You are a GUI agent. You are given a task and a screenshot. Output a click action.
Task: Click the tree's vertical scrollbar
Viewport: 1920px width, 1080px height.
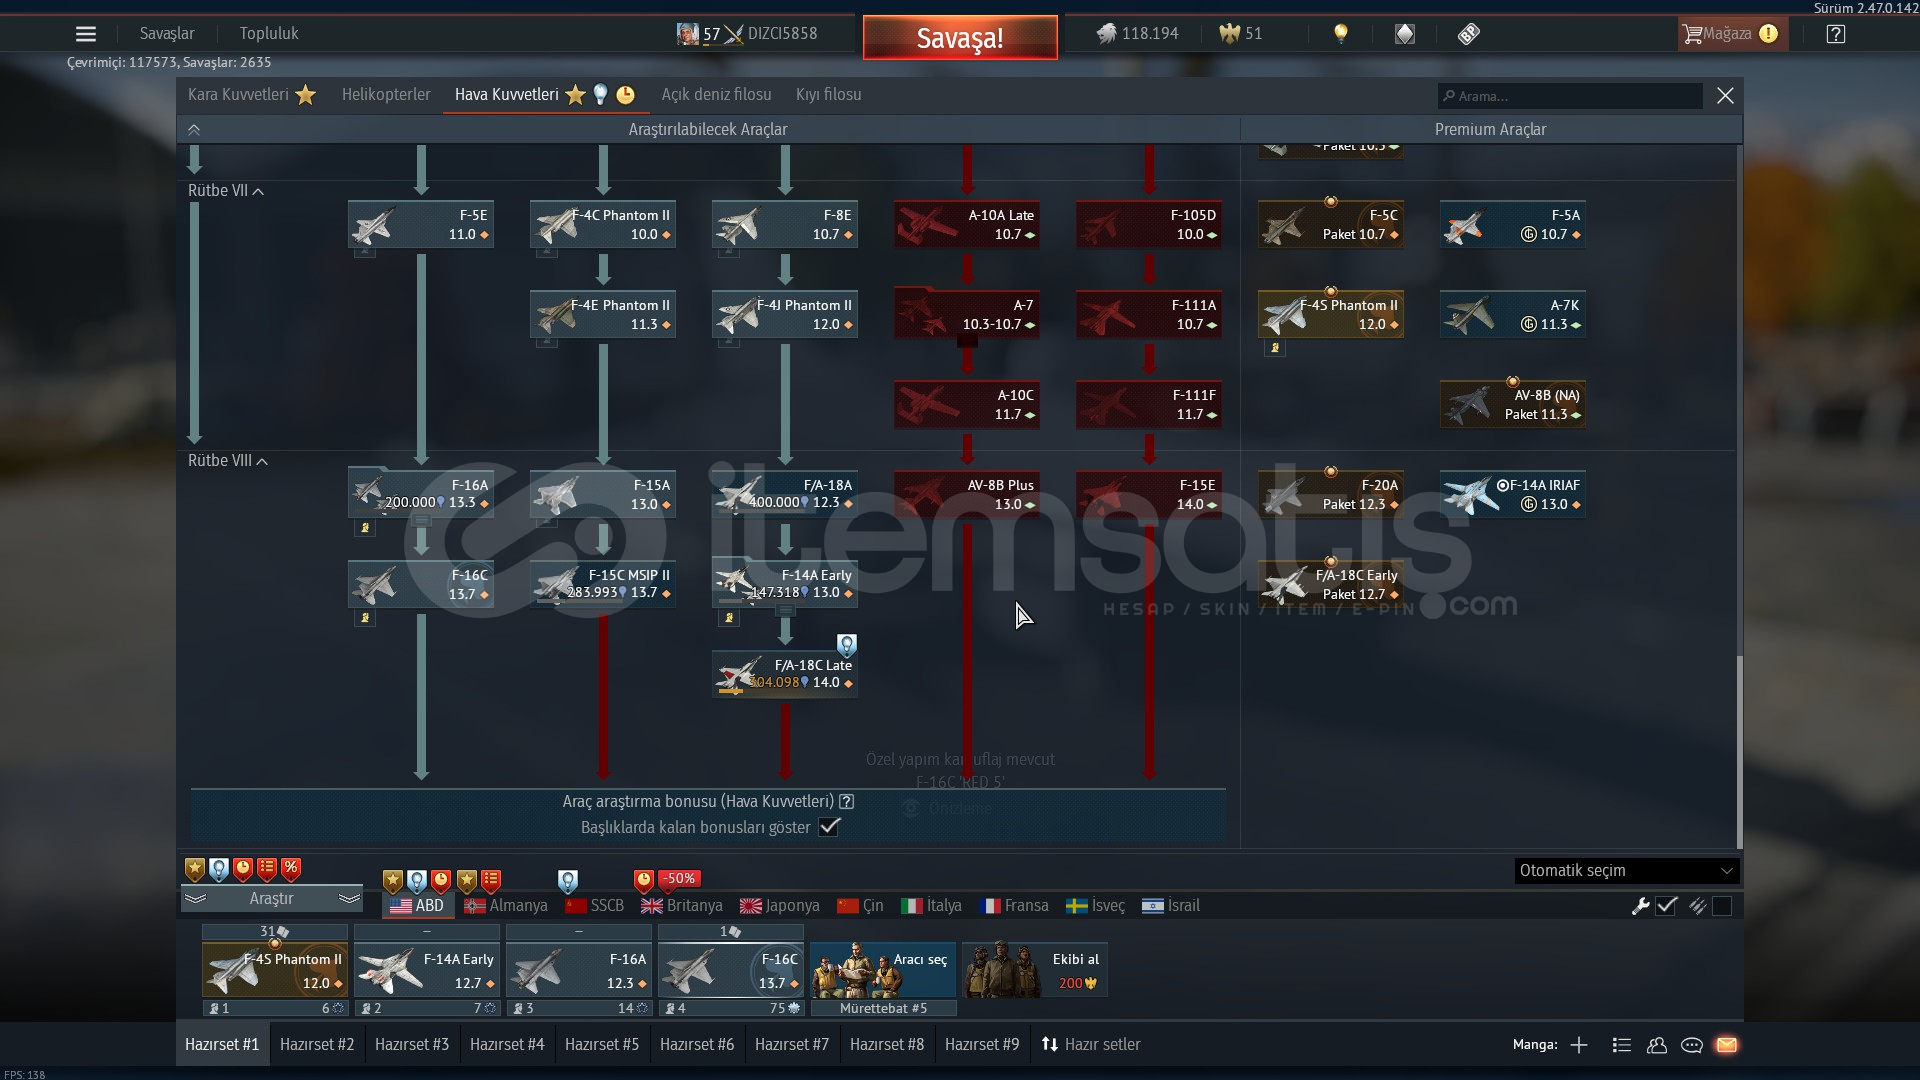tap(1739, 752)
